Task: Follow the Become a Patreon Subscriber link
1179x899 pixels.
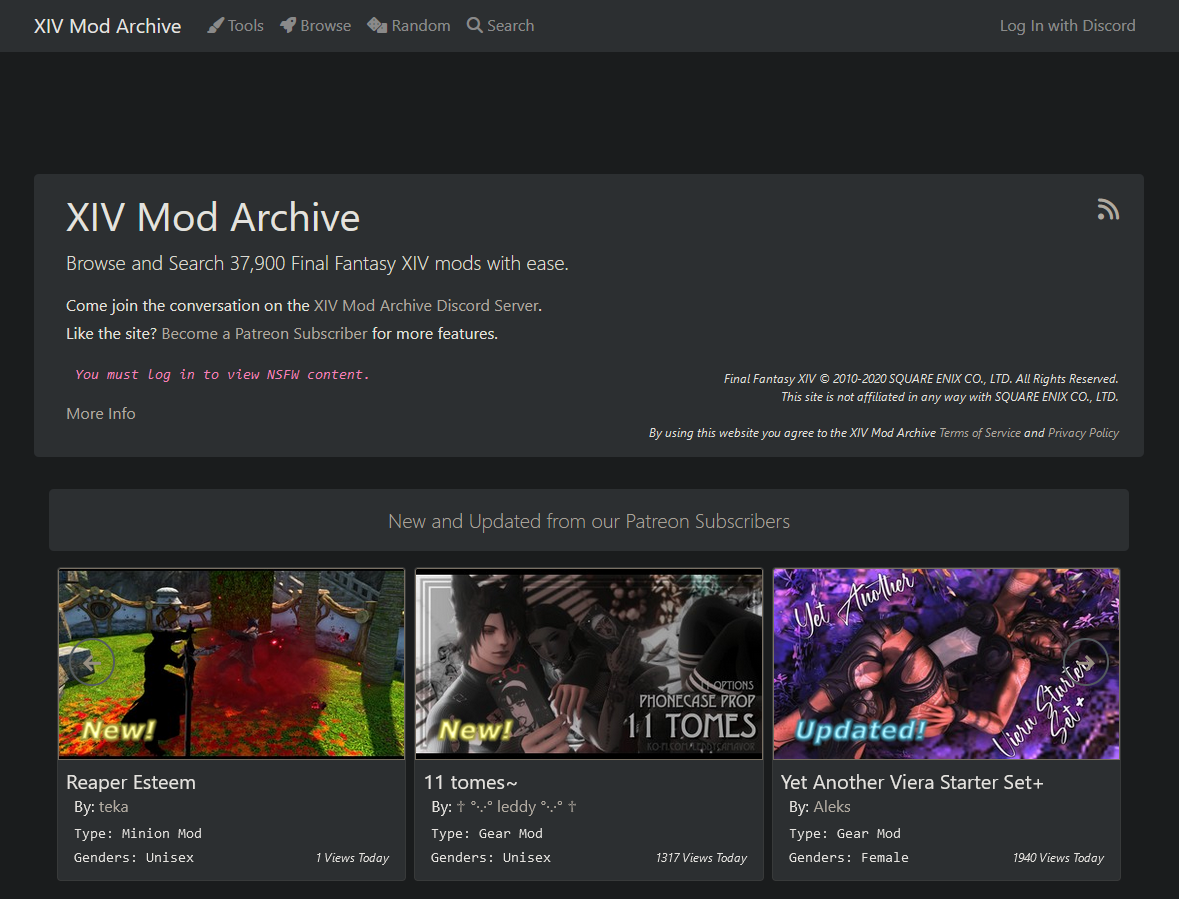Action: (265, 333)
